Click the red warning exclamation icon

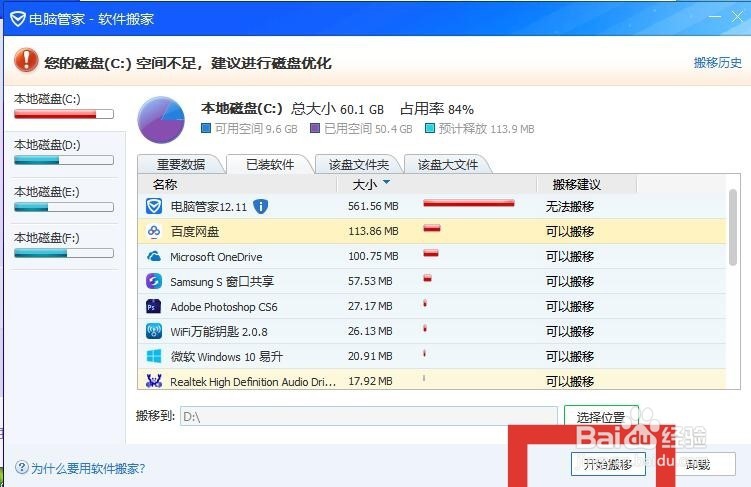[x=26, y=61]
